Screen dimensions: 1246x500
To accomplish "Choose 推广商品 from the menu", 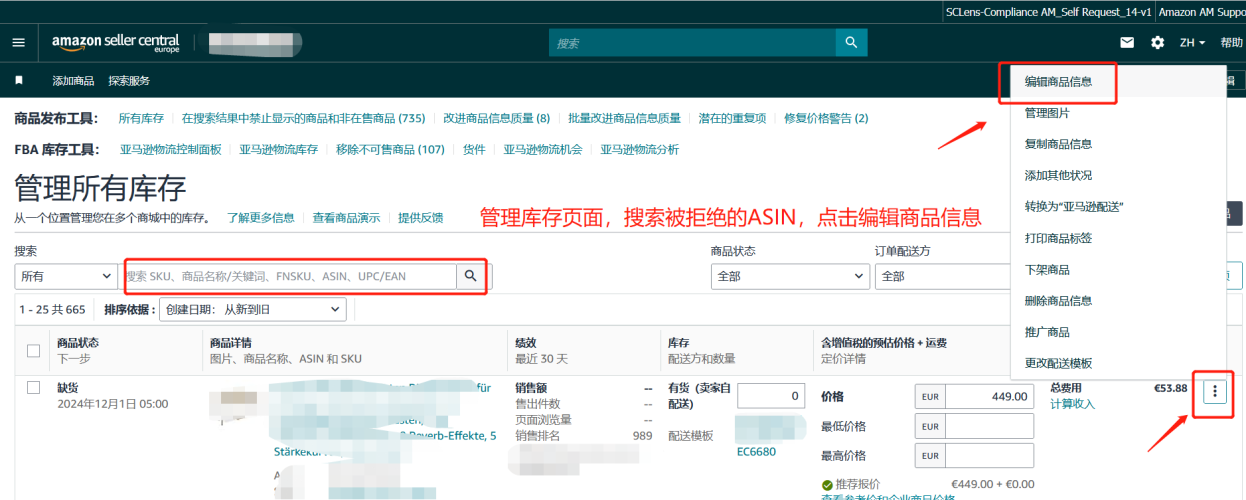I will point(1047,332).
